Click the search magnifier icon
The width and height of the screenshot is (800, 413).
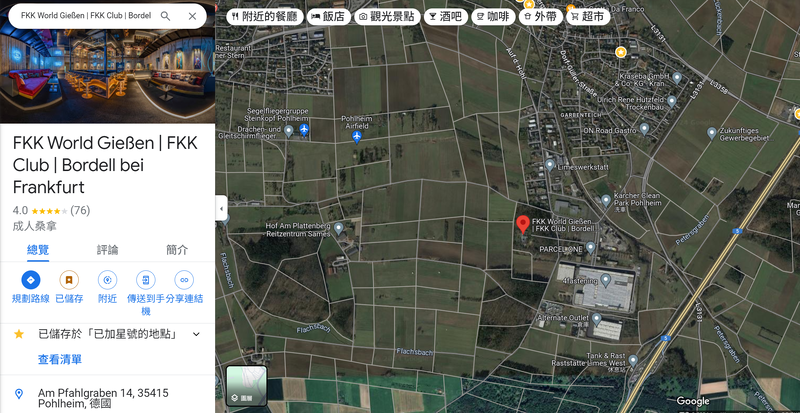pyautogui.click(x=165, y=16)
